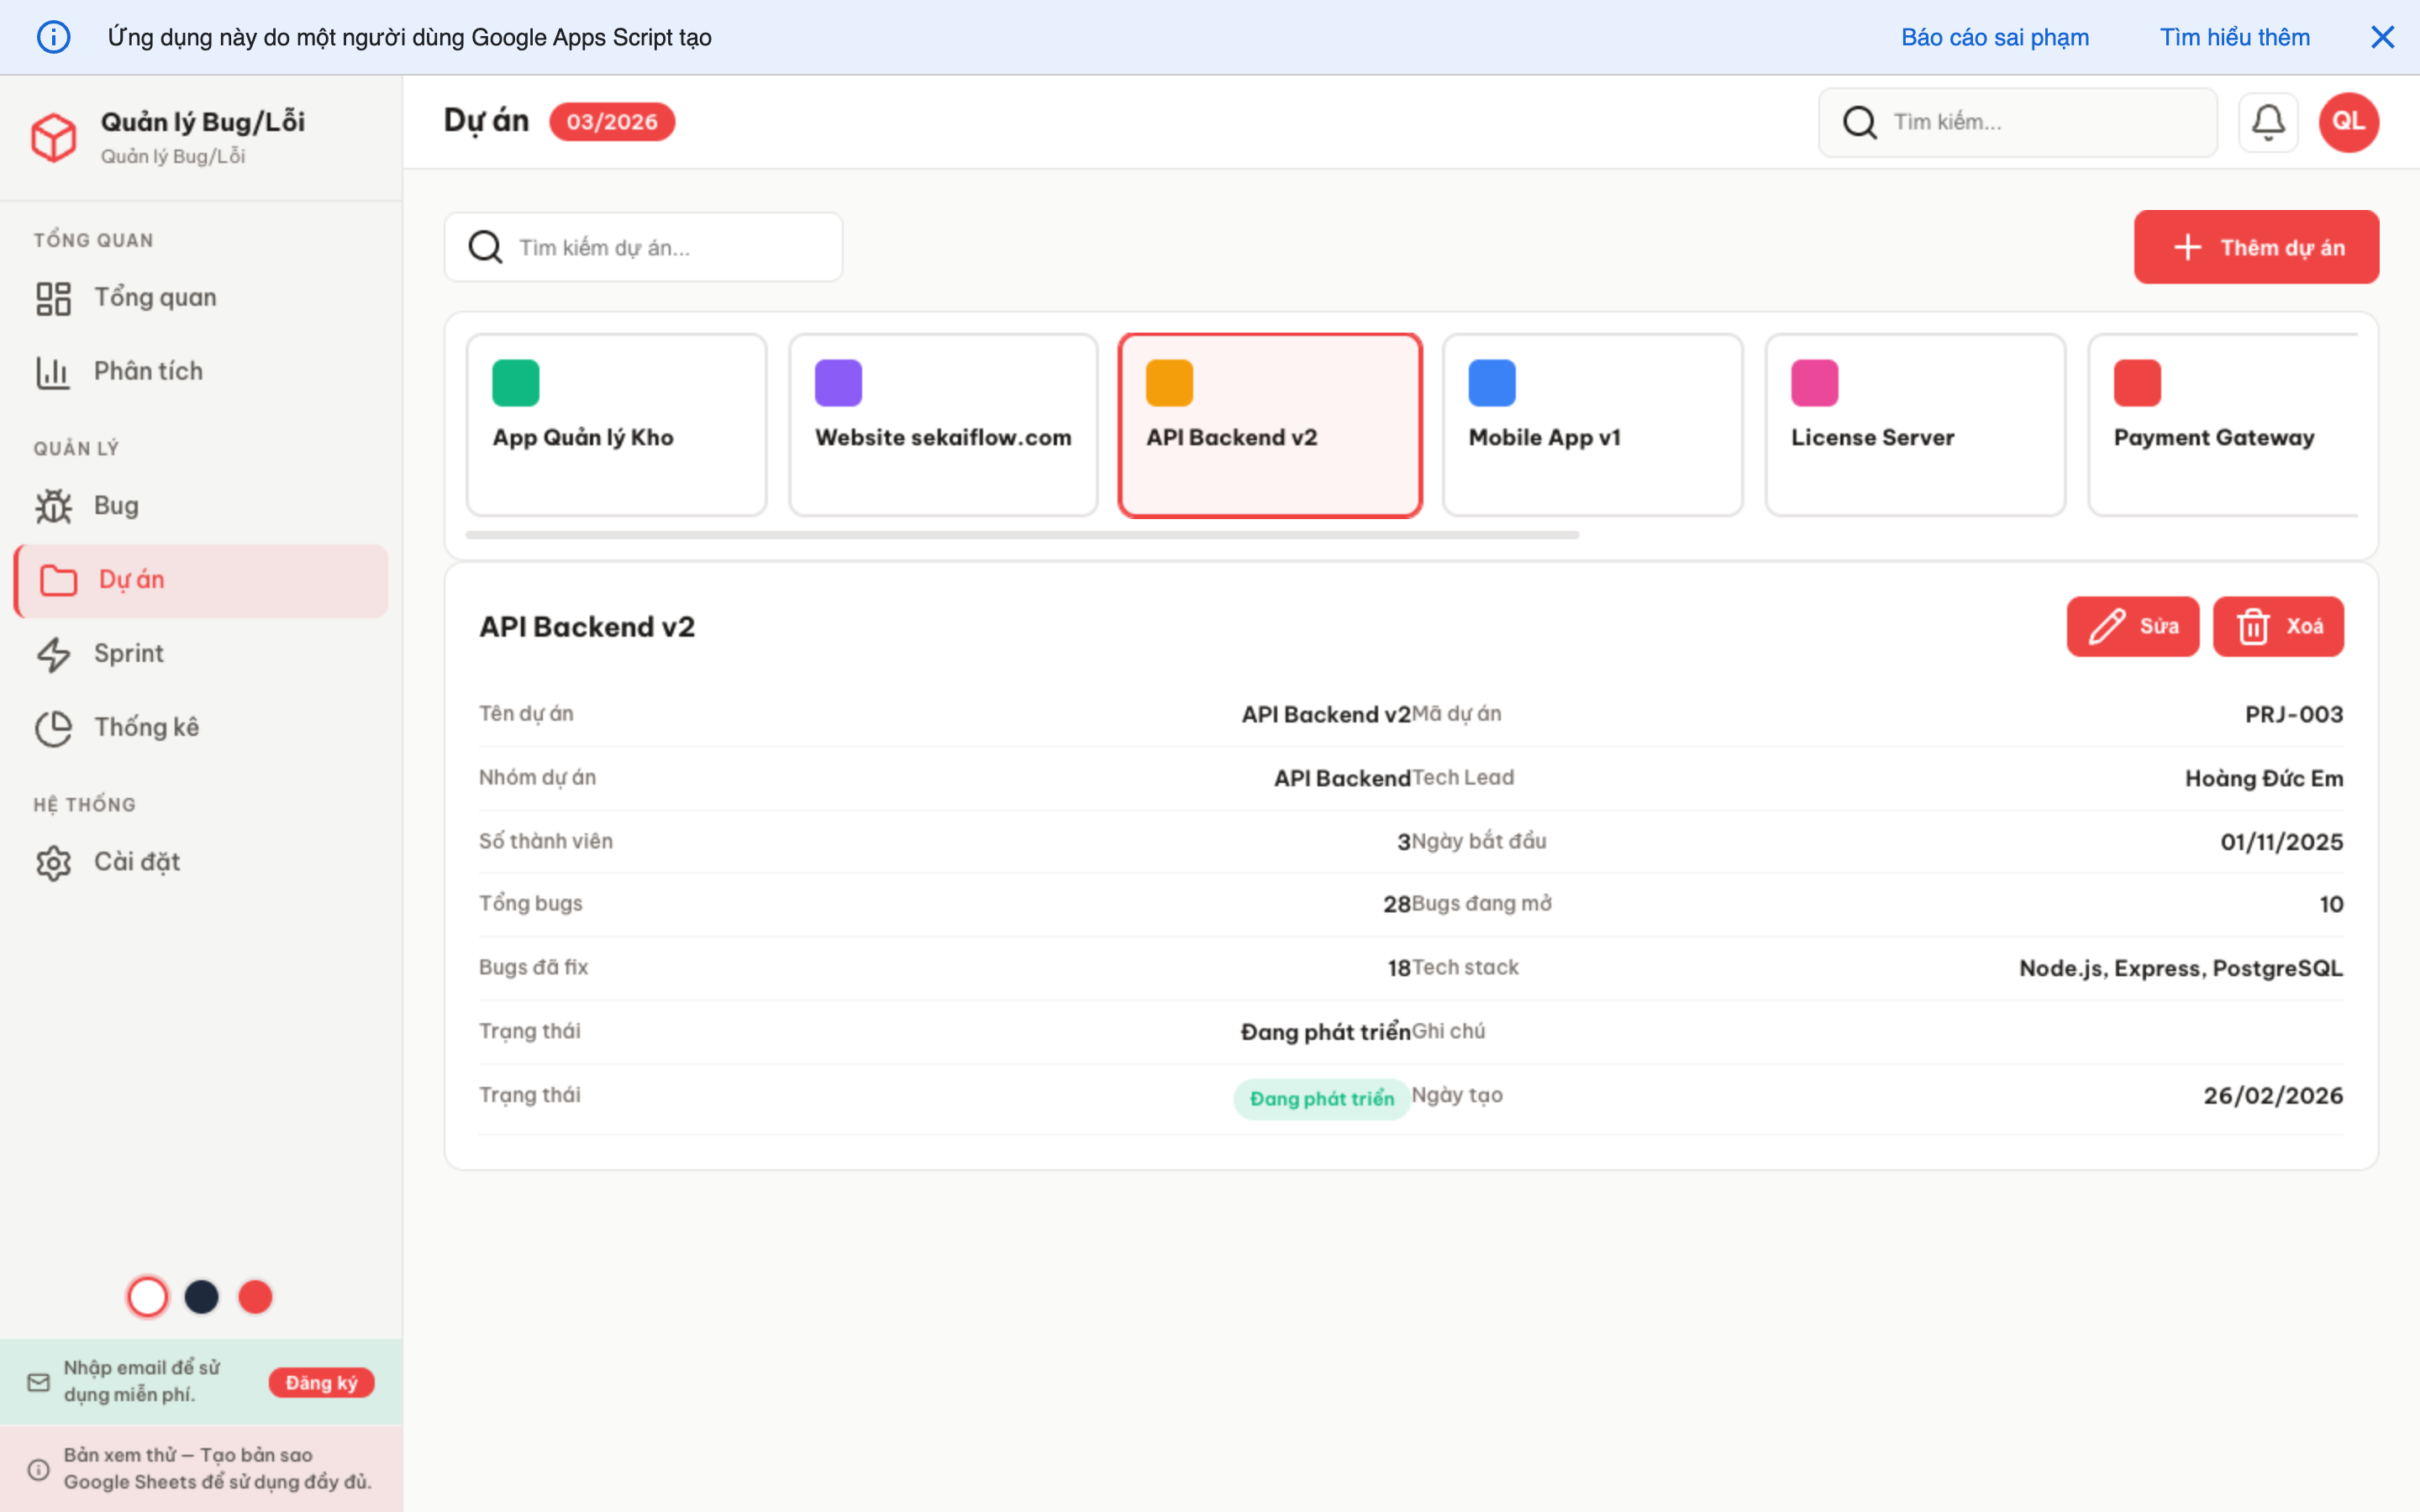Image resolution: width=2420 pixels, height=1512 pixels.
Task: Select the App Quản lý Kho project
Action: (616, 424)
